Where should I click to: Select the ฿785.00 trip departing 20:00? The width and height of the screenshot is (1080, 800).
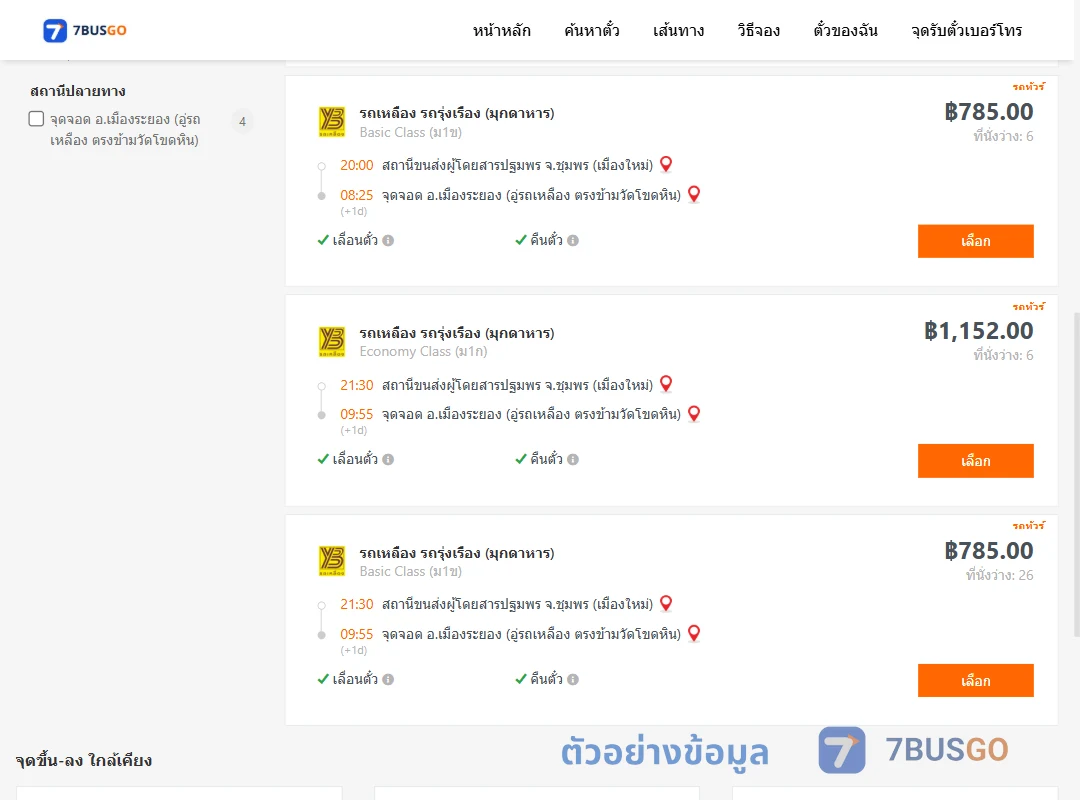point(975,241)
